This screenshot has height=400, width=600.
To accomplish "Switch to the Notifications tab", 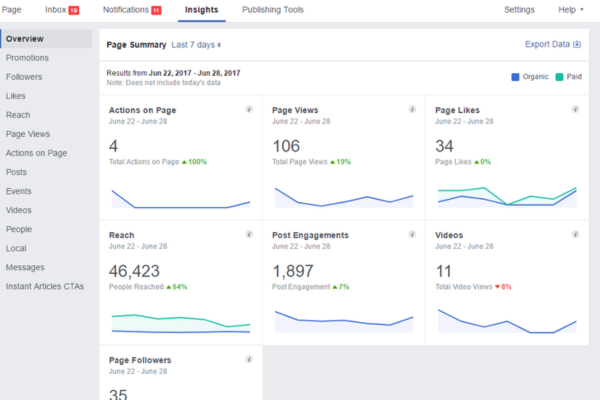I will 132,10.
